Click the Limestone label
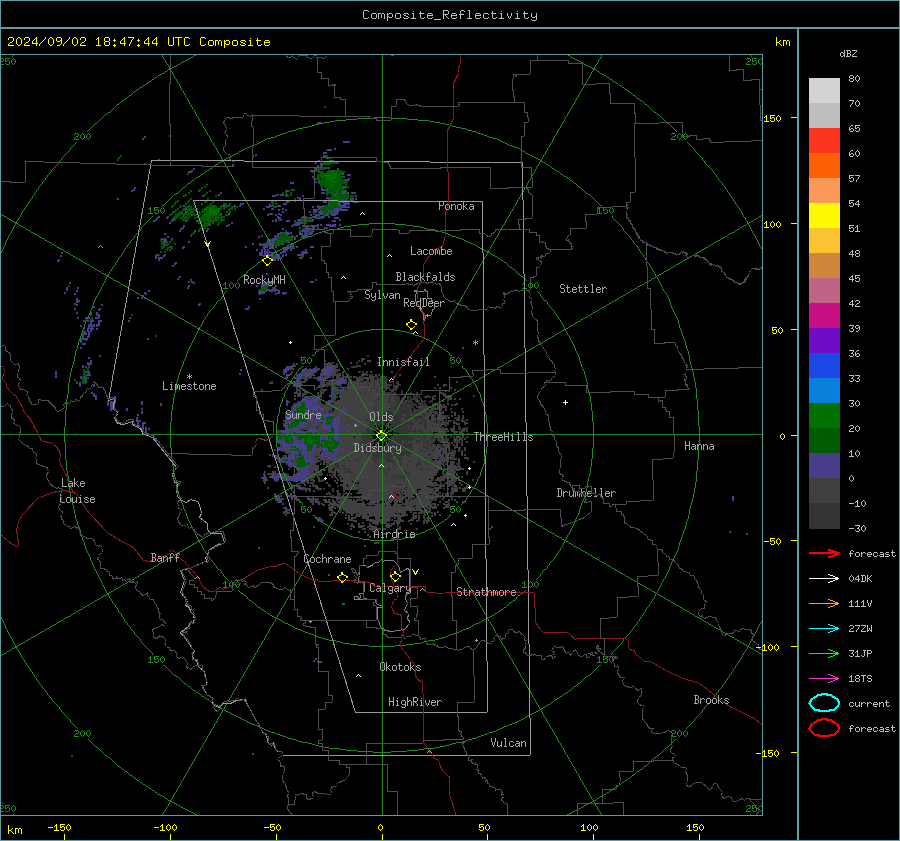Screen dimensions: 900x841 (189, 386)
